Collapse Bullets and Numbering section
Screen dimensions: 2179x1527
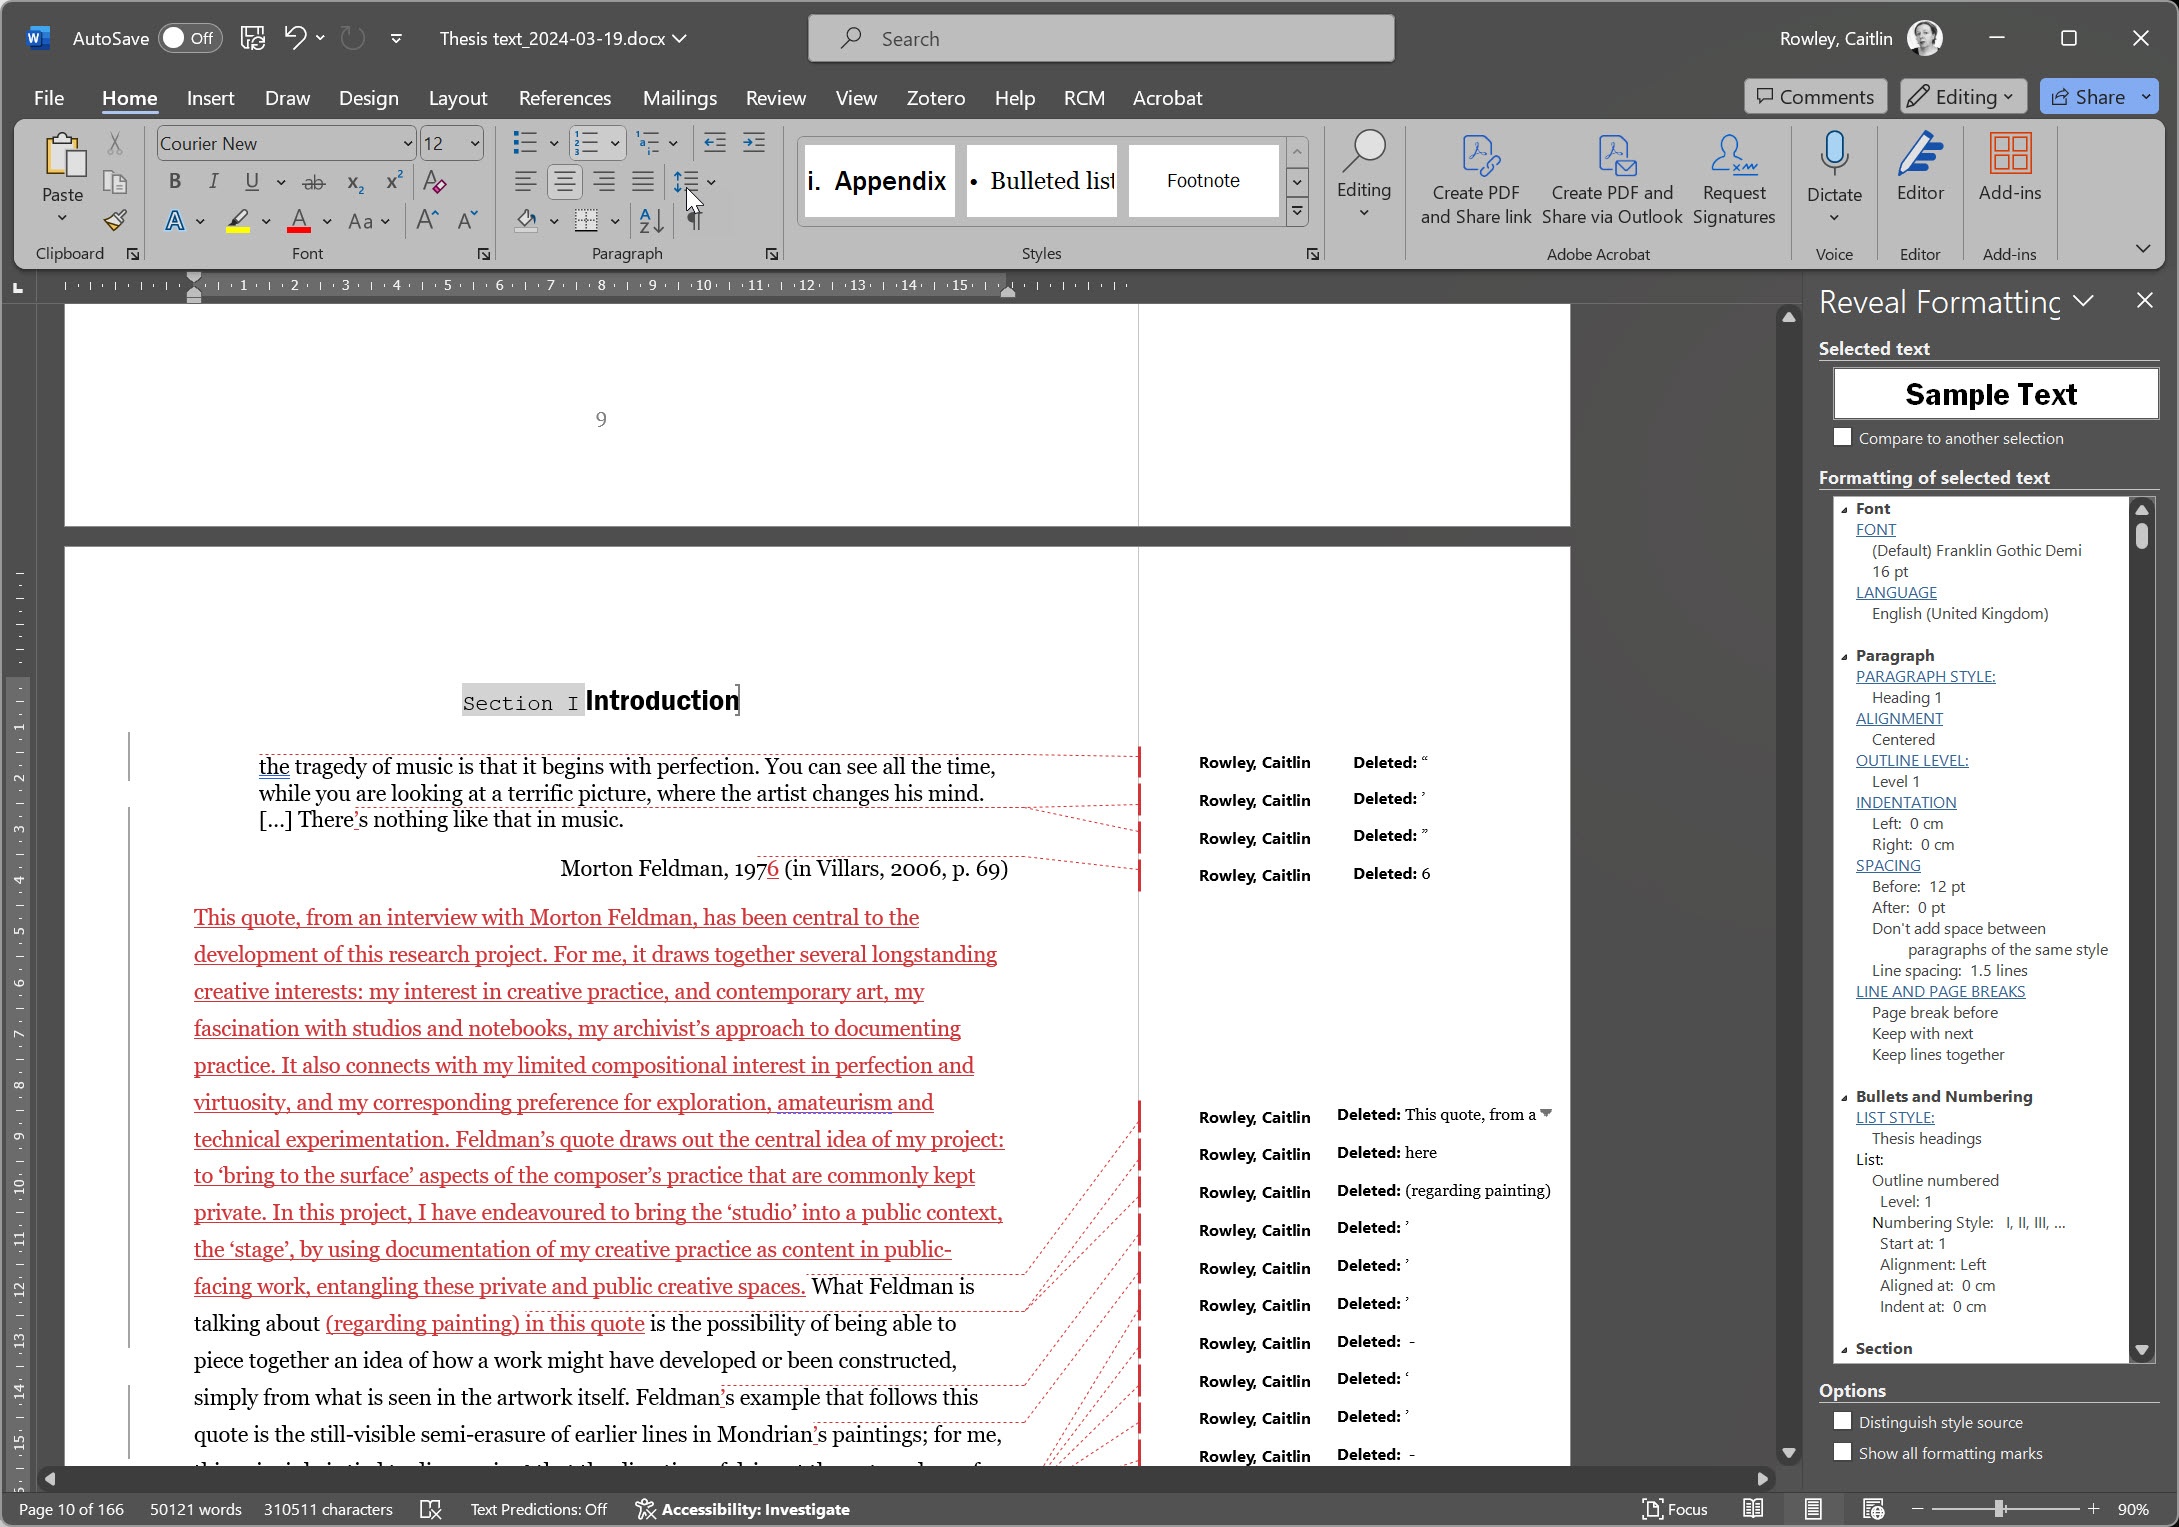coord(1845,1097)
